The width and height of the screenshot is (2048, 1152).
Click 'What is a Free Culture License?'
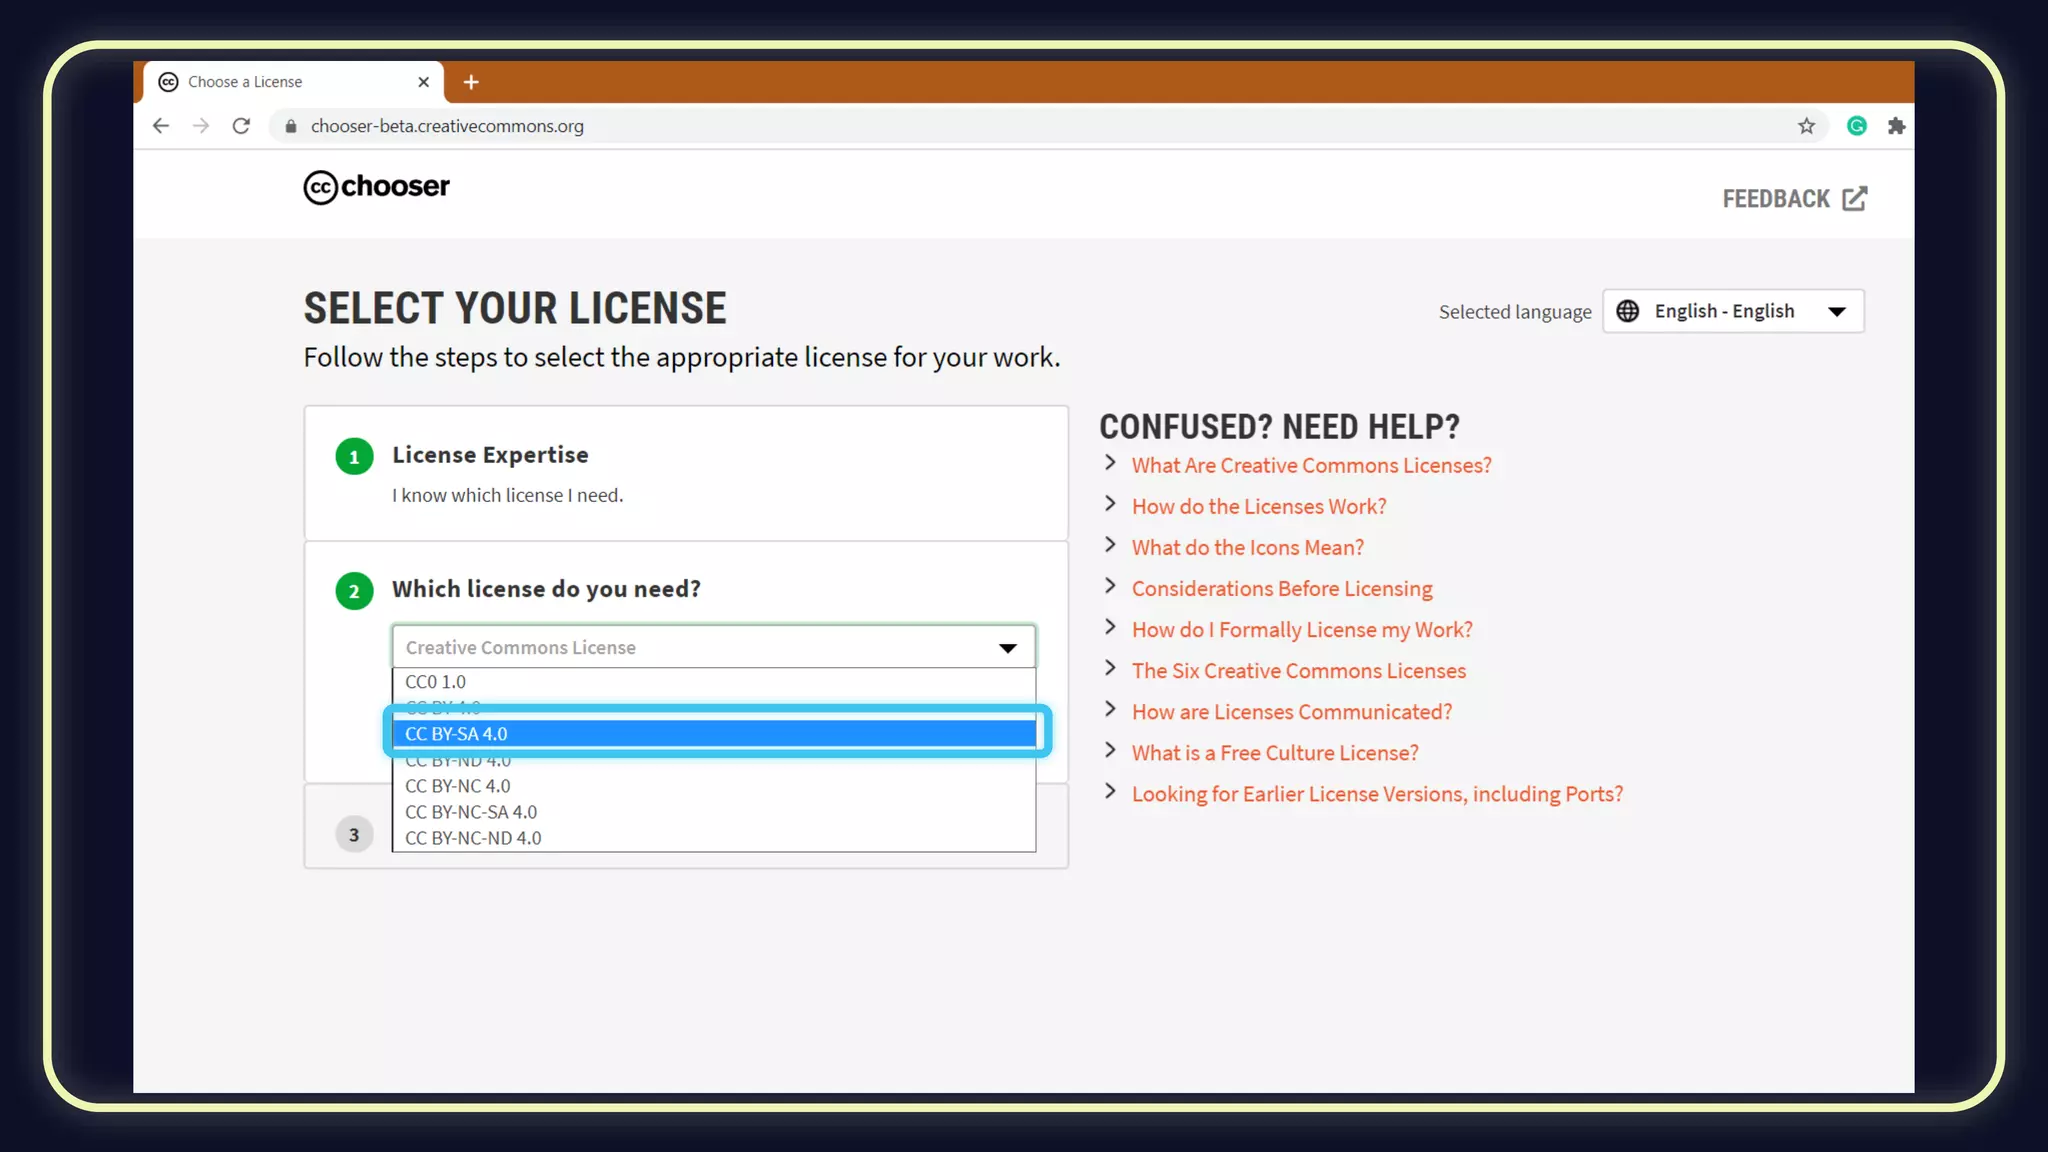(1274, 753)
